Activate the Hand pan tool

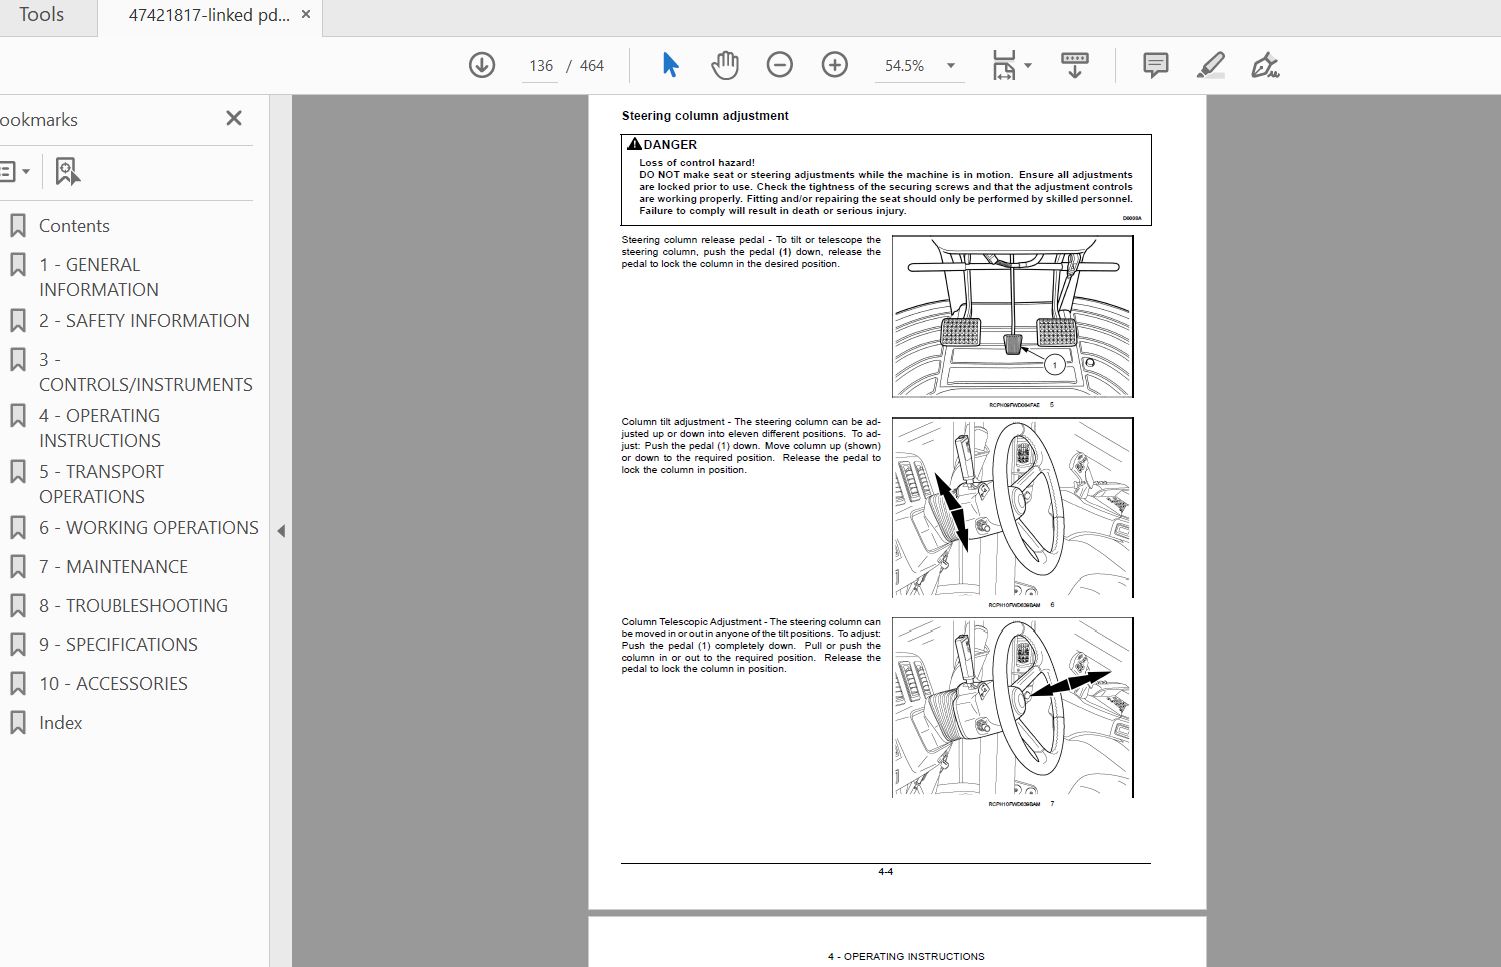(x=725, y=66)
